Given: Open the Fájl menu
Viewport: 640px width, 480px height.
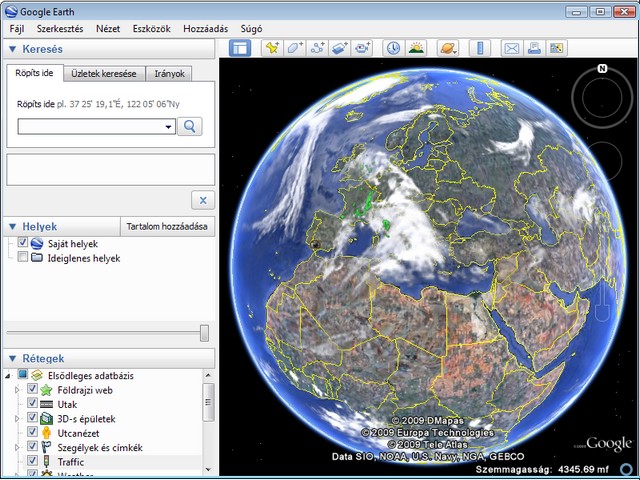Looking at the screenshot, I should tap(17, 29).
